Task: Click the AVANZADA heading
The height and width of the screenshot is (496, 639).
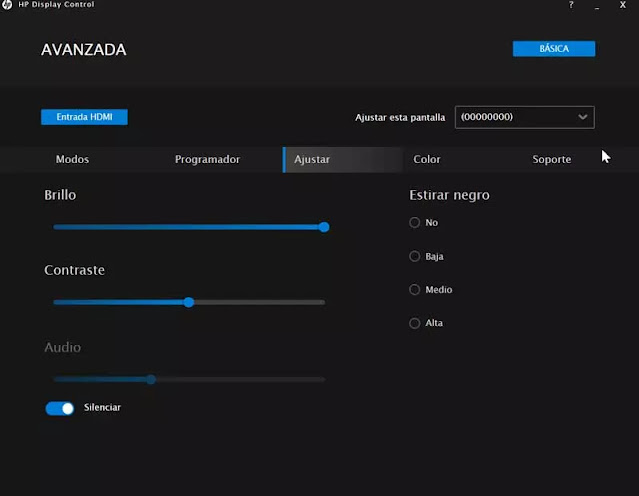Action: point(84,50)
